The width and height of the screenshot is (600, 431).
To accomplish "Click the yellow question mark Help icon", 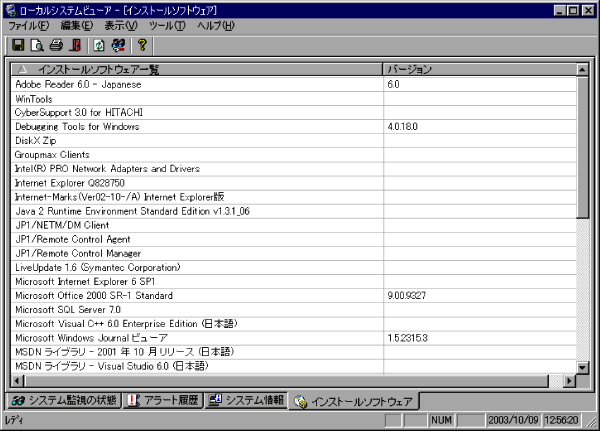I will pyautogui.click(x=142, y=45).
